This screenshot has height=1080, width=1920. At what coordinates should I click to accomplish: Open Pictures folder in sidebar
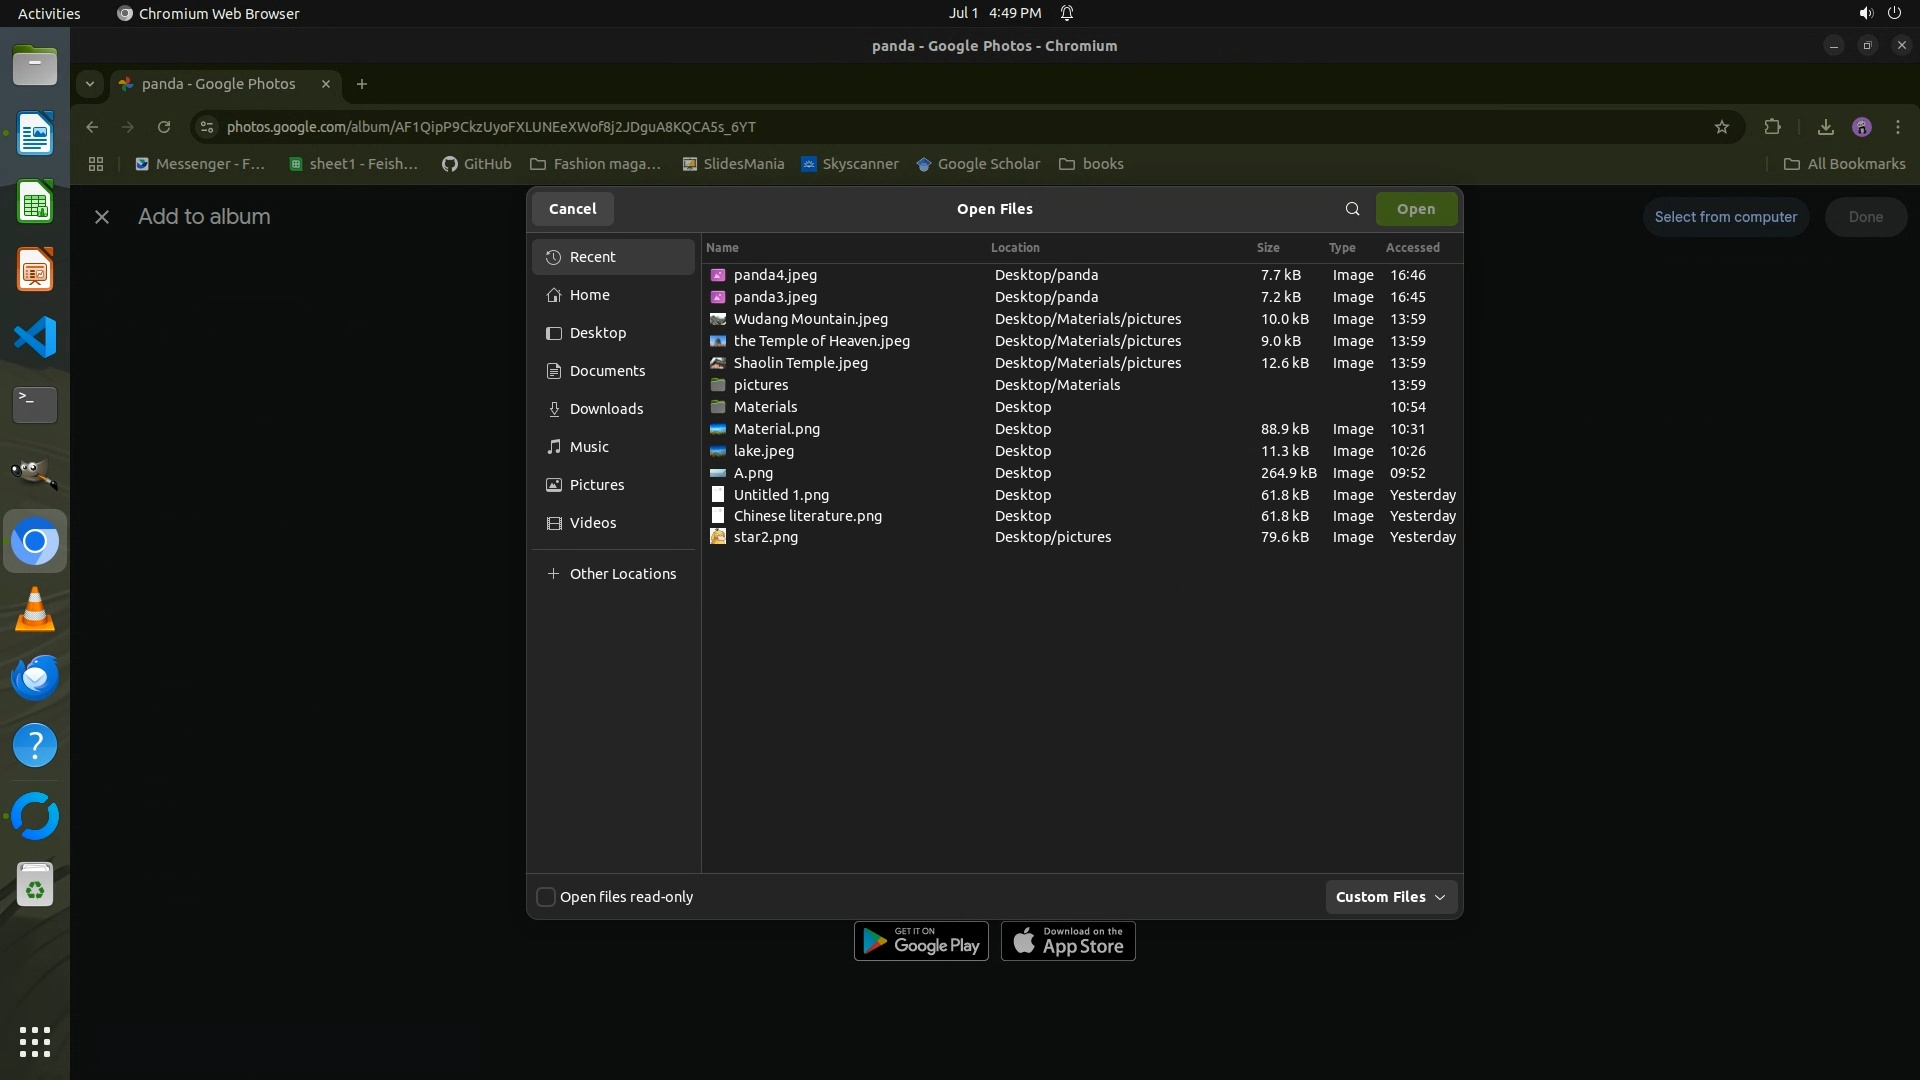tap(596, 485)
